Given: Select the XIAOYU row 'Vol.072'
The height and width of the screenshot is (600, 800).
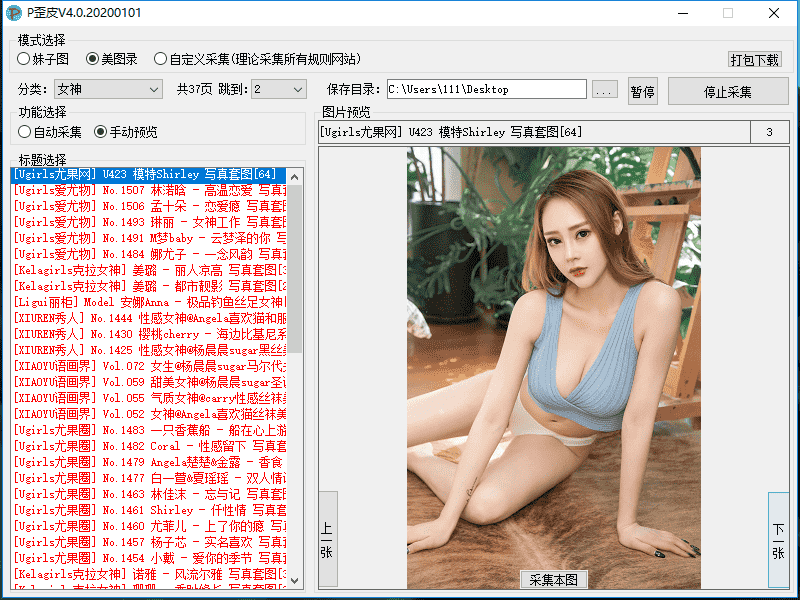Looking at the screenshot, I should point(148,366).
